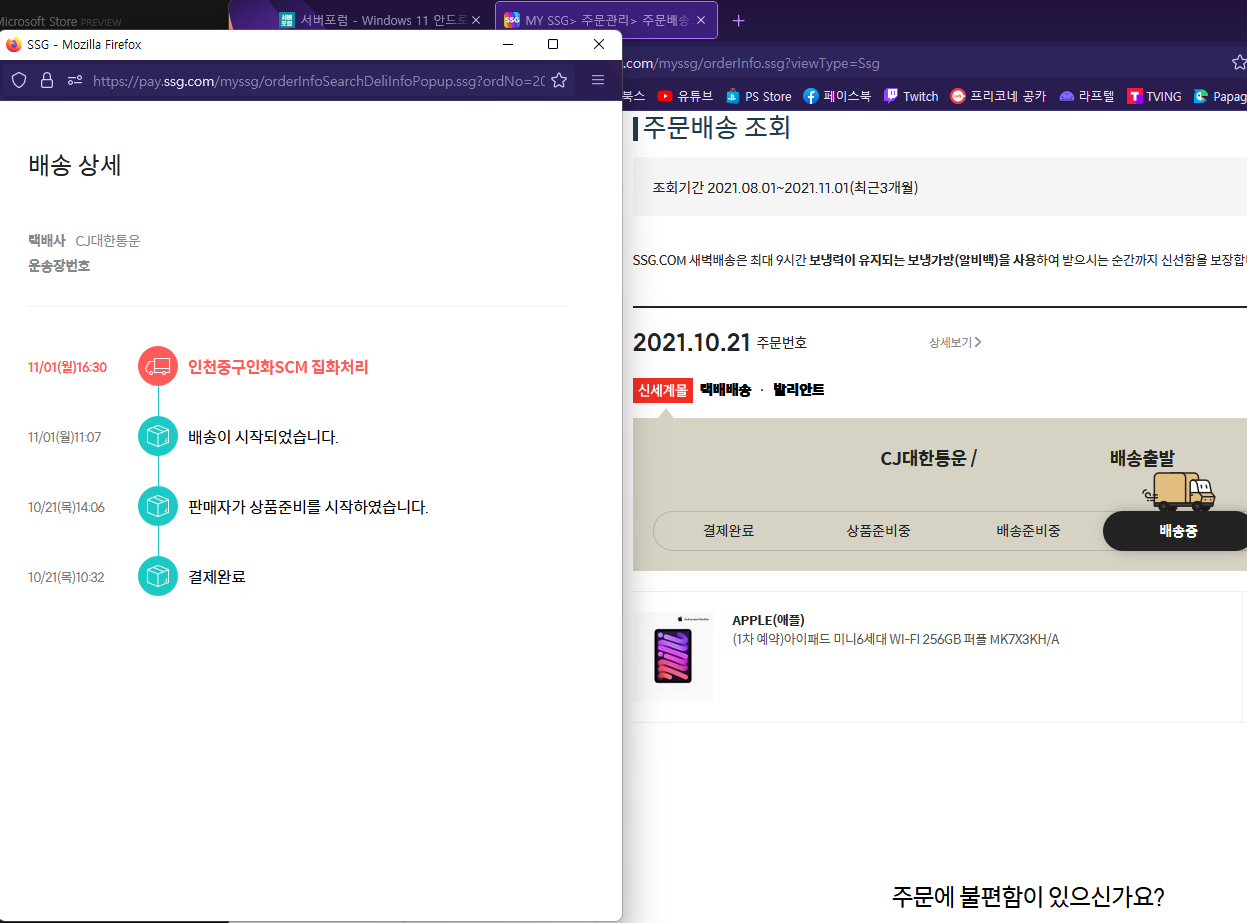Click the 배송중 active progress step

click(x=1177, y=531)
